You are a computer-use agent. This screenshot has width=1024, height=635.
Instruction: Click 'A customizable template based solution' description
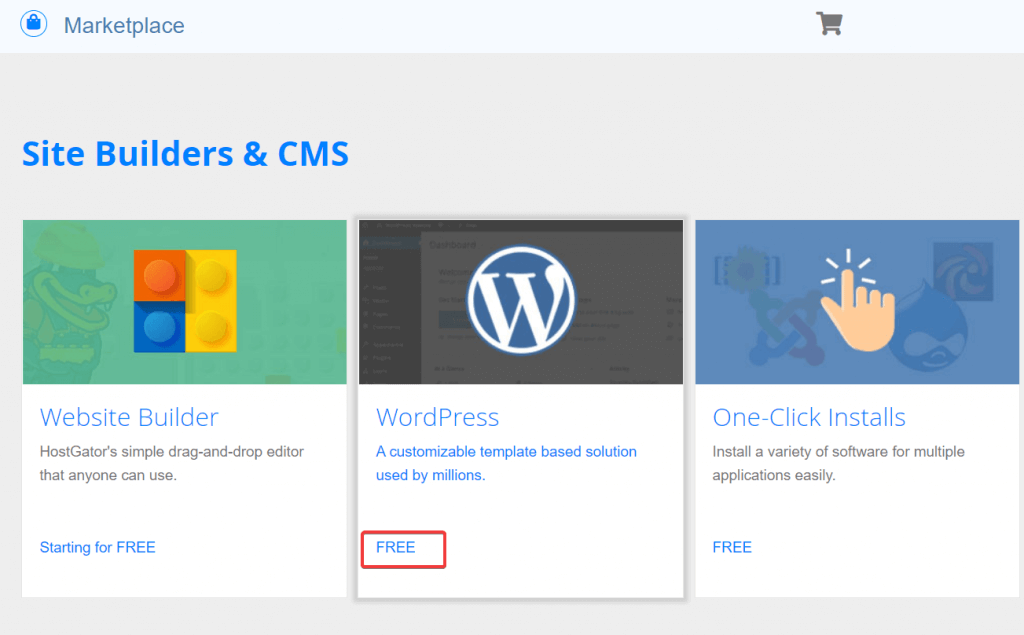click(x=506, y=463)
